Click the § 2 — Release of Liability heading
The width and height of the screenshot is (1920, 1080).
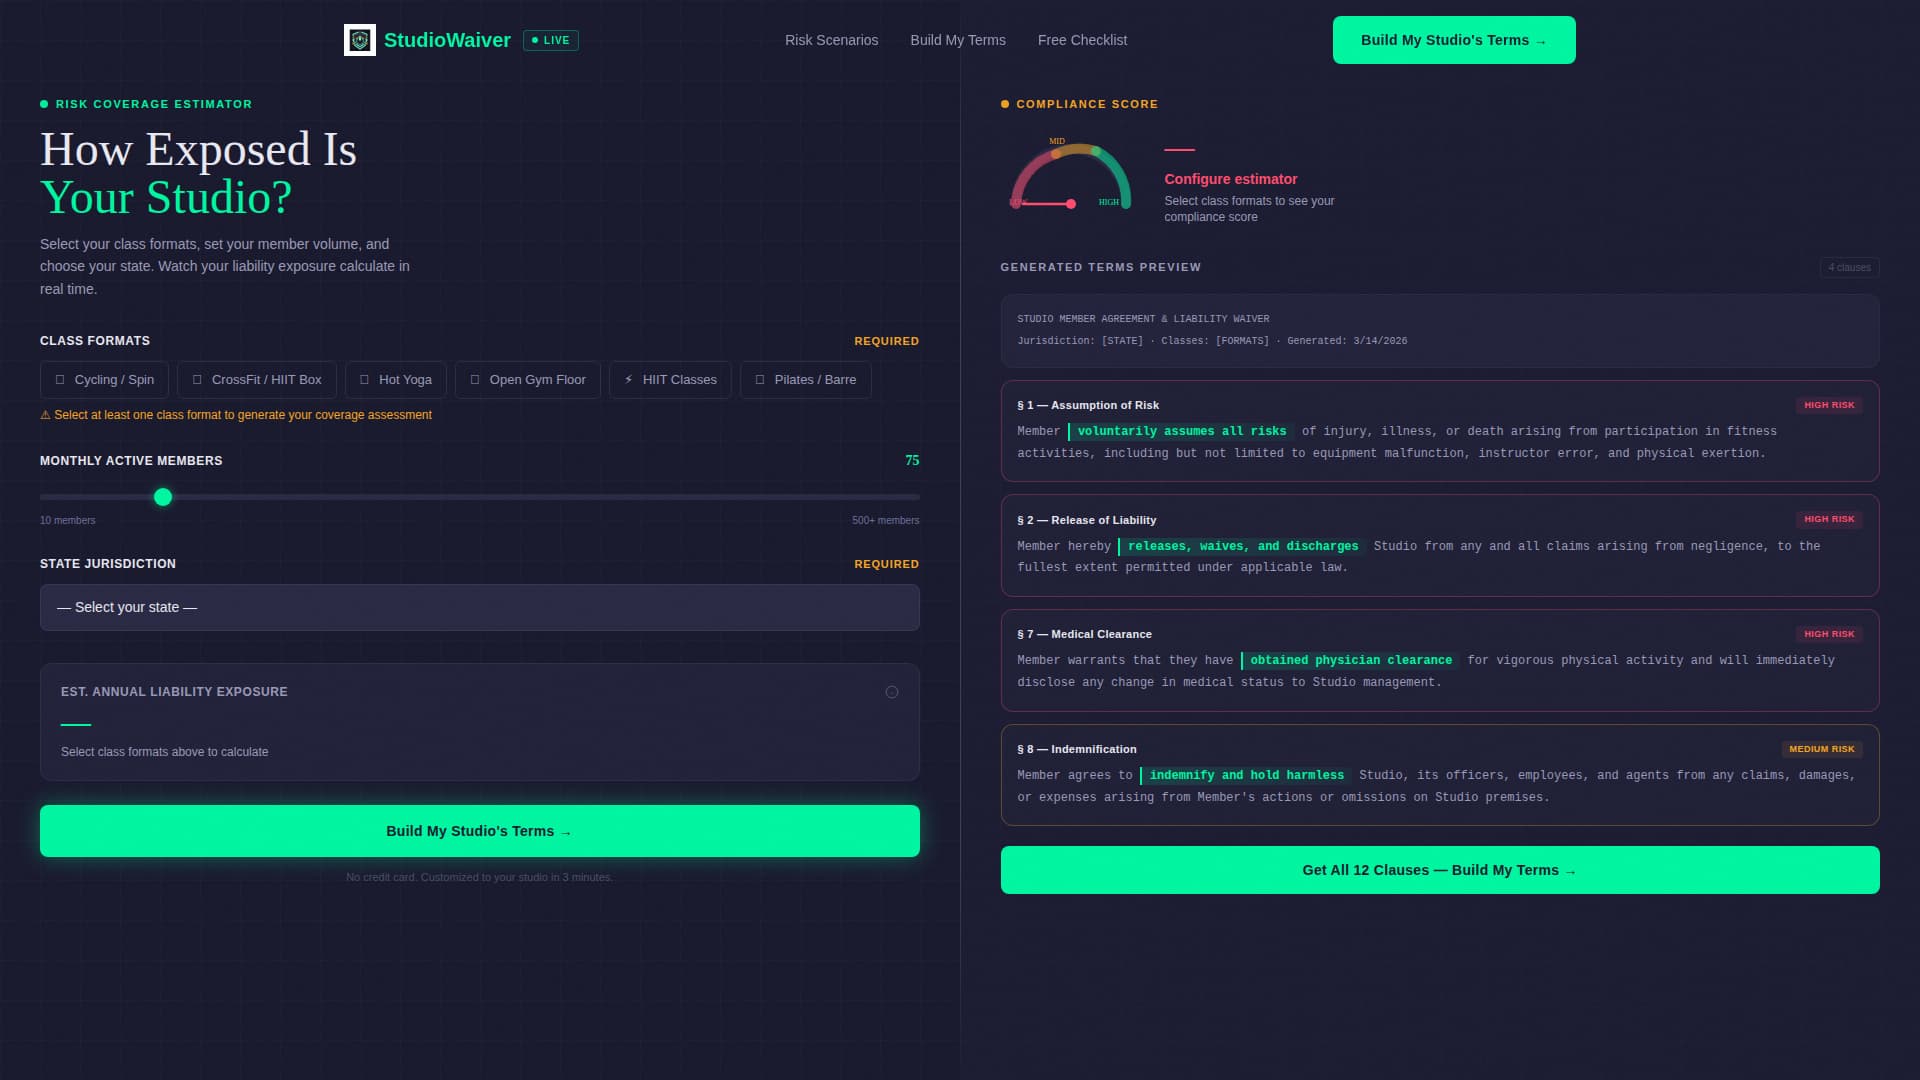[x=1087, y=520]
